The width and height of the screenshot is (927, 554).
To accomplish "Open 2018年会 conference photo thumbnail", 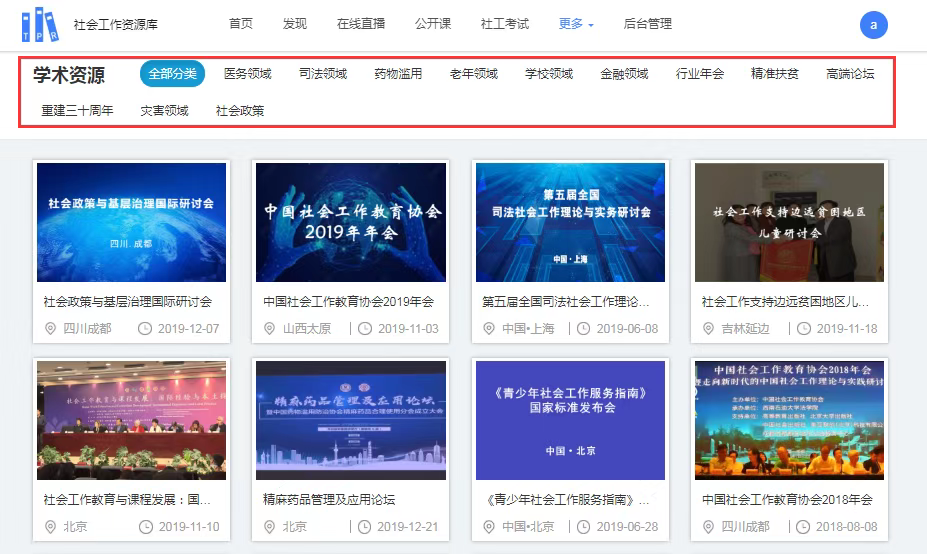I will 789,420.
